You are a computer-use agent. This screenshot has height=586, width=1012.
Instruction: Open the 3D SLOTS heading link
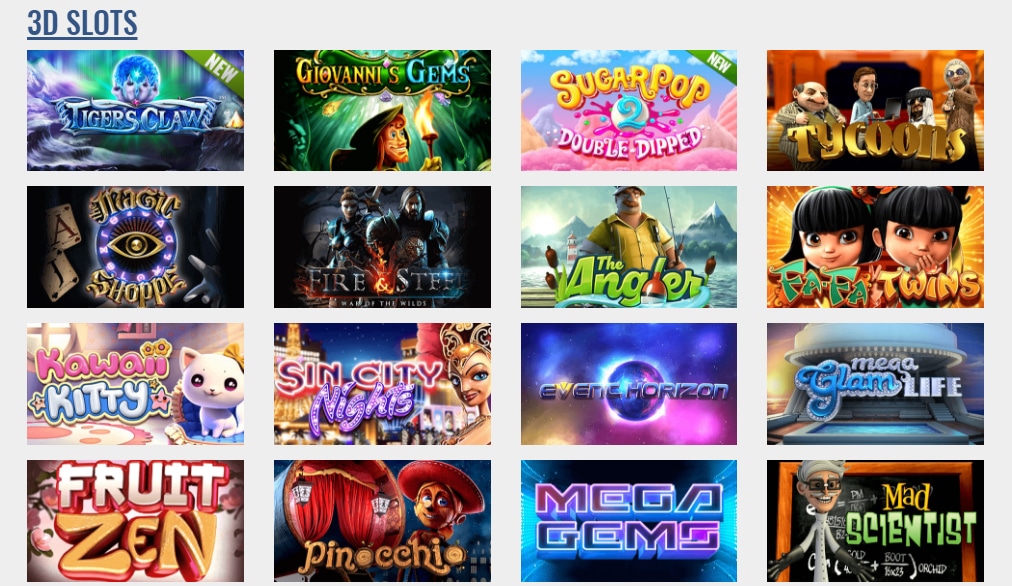point(82,23)
